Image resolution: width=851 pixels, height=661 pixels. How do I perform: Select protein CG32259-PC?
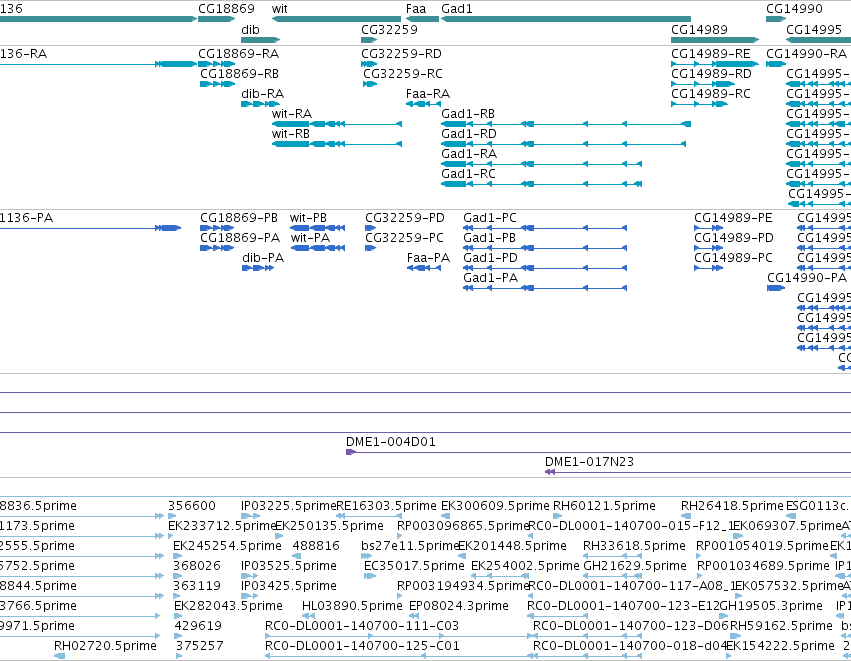[371, 248]
